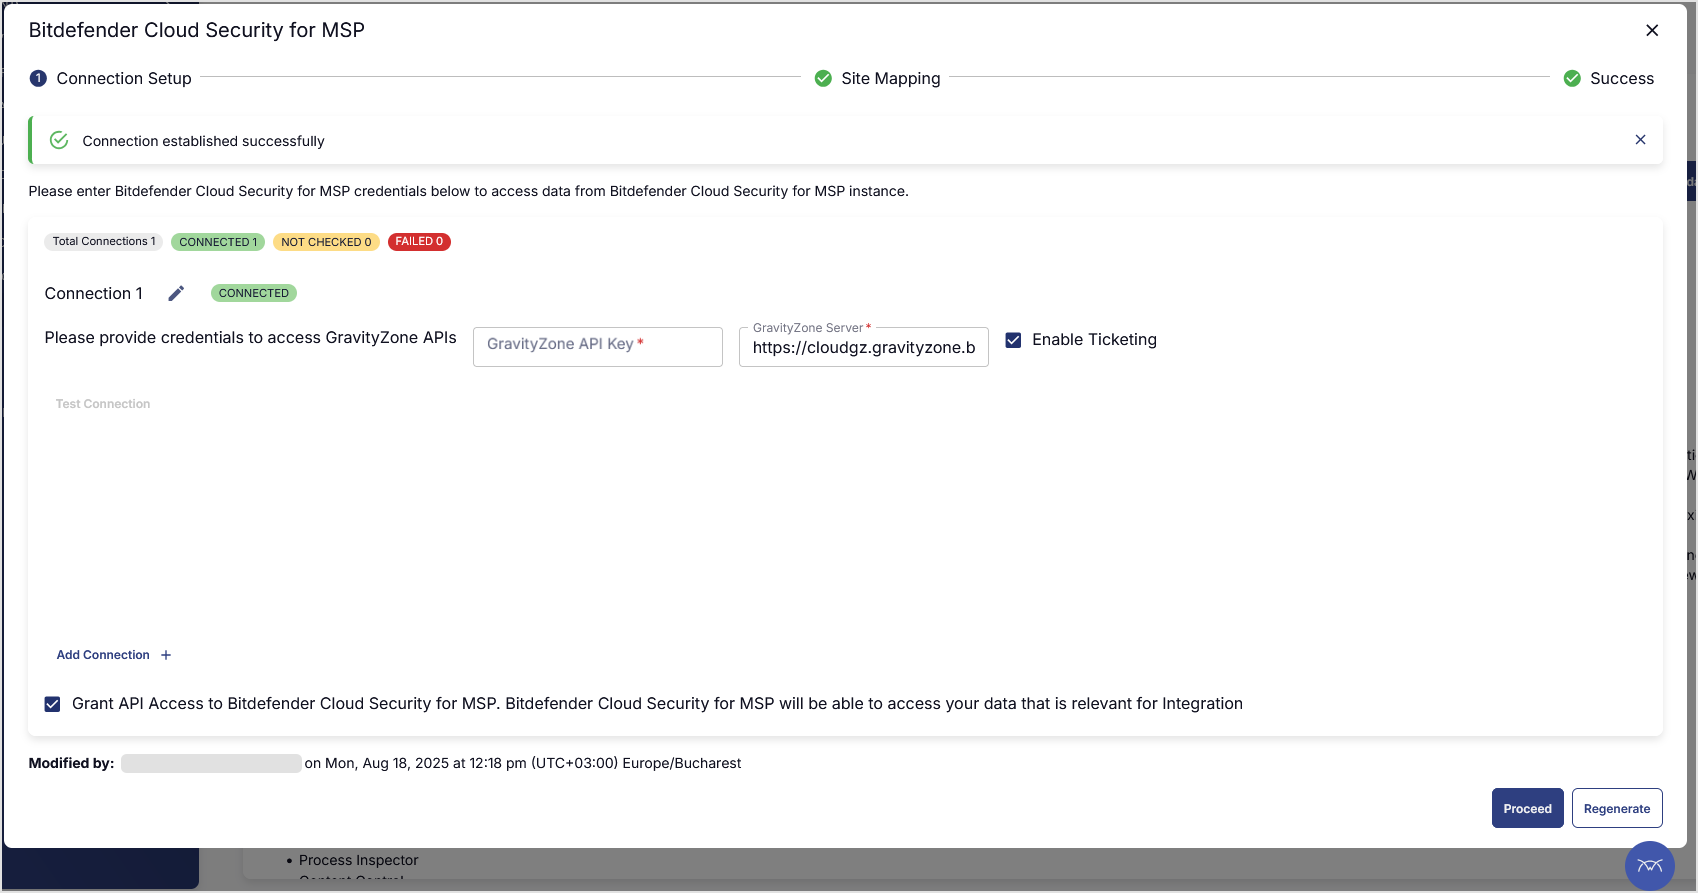Click the NOT CHECKED 0 badge
Image resolution: width=1698 pixels, height=893 pixels.
(x=326, y=242)
